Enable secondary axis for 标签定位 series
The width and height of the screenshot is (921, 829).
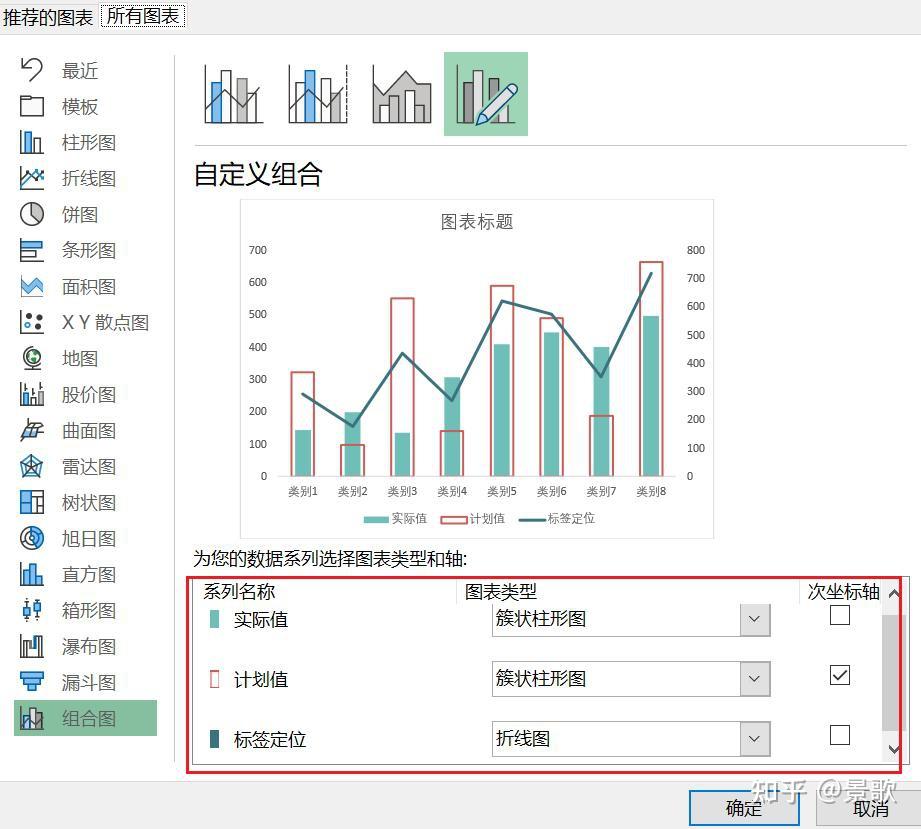840,735
